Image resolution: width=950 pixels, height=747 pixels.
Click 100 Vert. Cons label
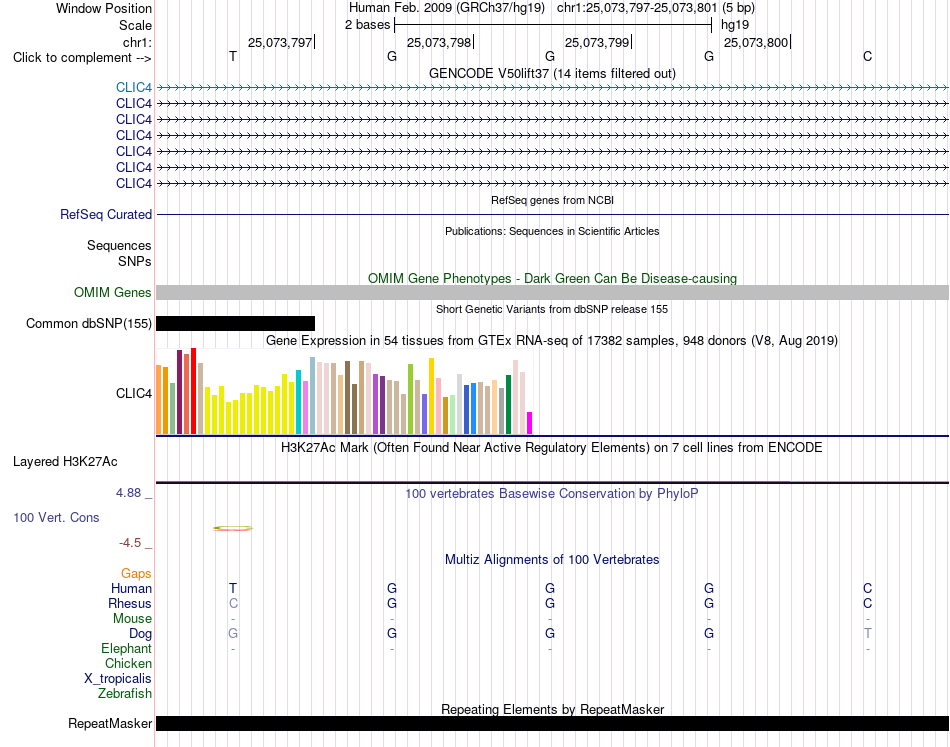point(56,517)
